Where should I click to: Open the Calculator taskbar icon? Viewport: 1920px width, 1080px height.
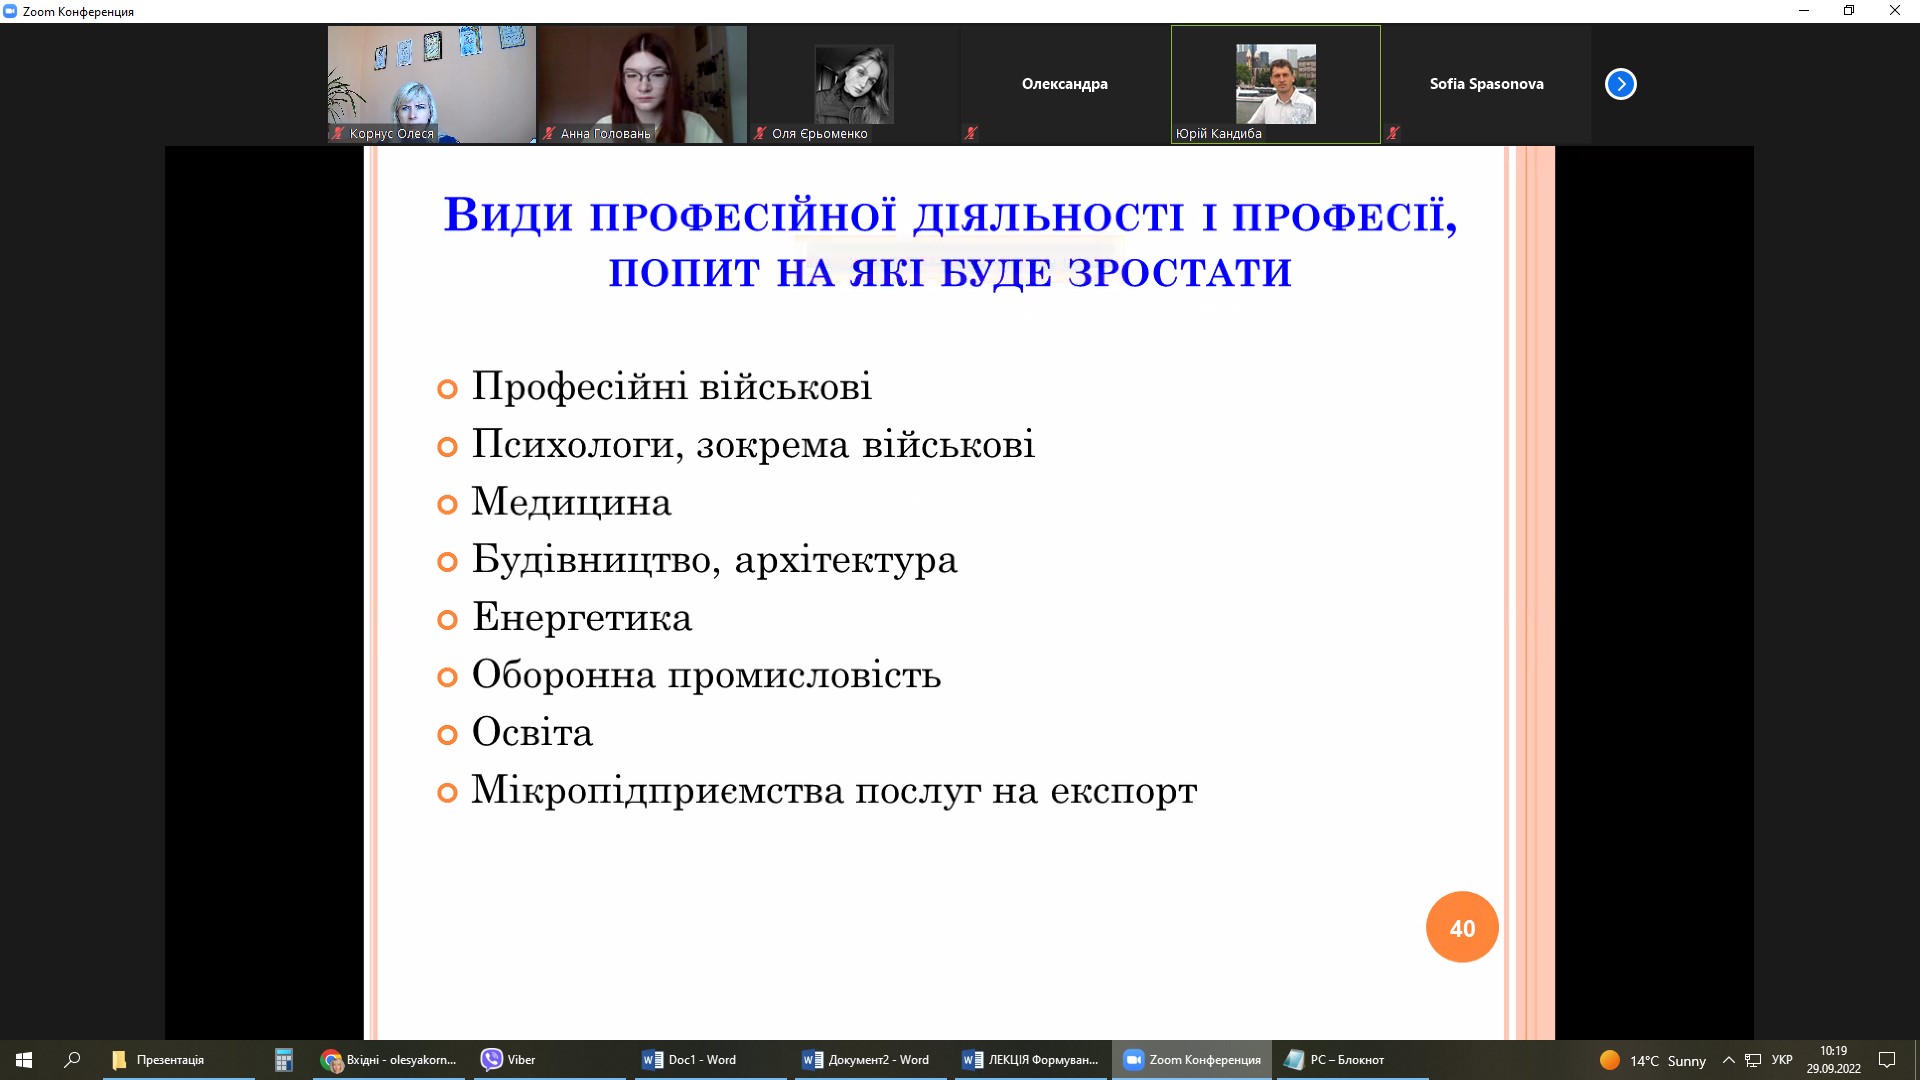tap(284, 1060)
